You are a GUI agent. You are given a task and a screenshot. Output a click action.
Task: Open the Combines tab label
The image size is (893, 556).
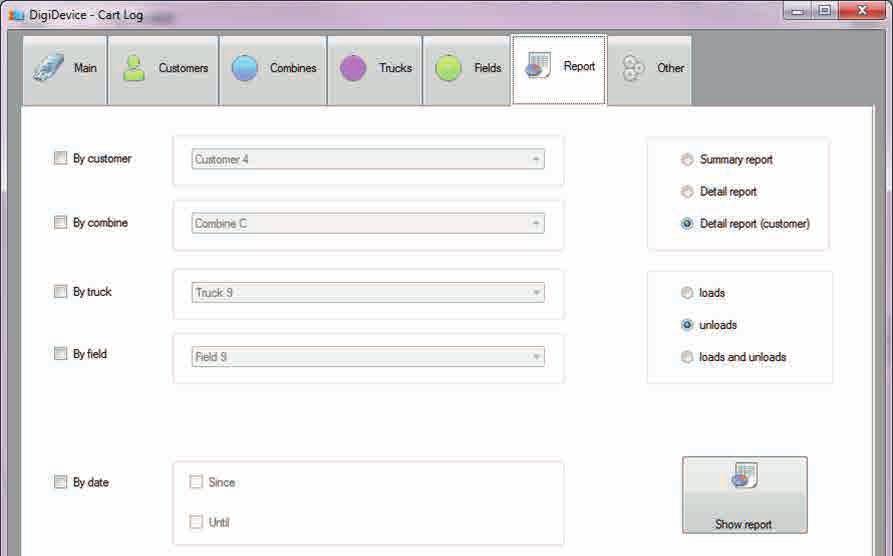293,68
